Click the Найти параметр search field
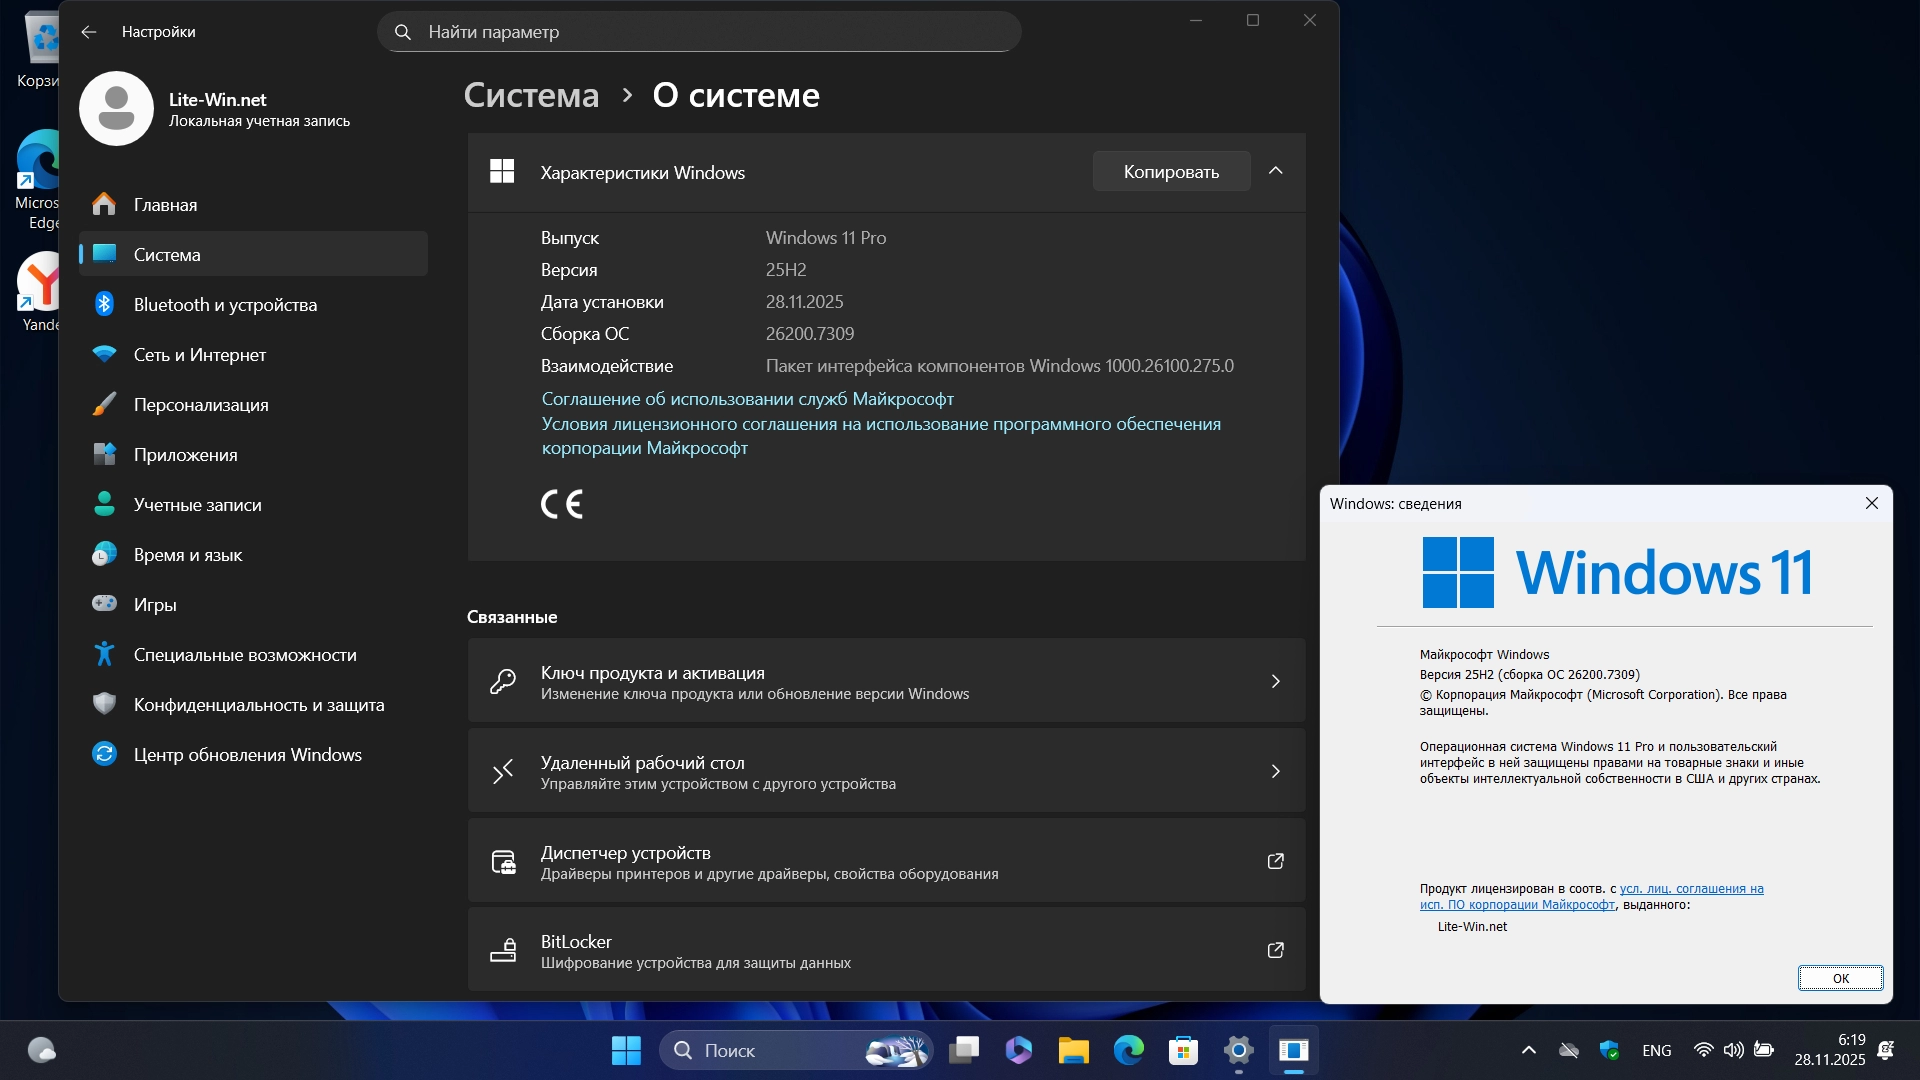1920x1080 pixels. [700, 32]
